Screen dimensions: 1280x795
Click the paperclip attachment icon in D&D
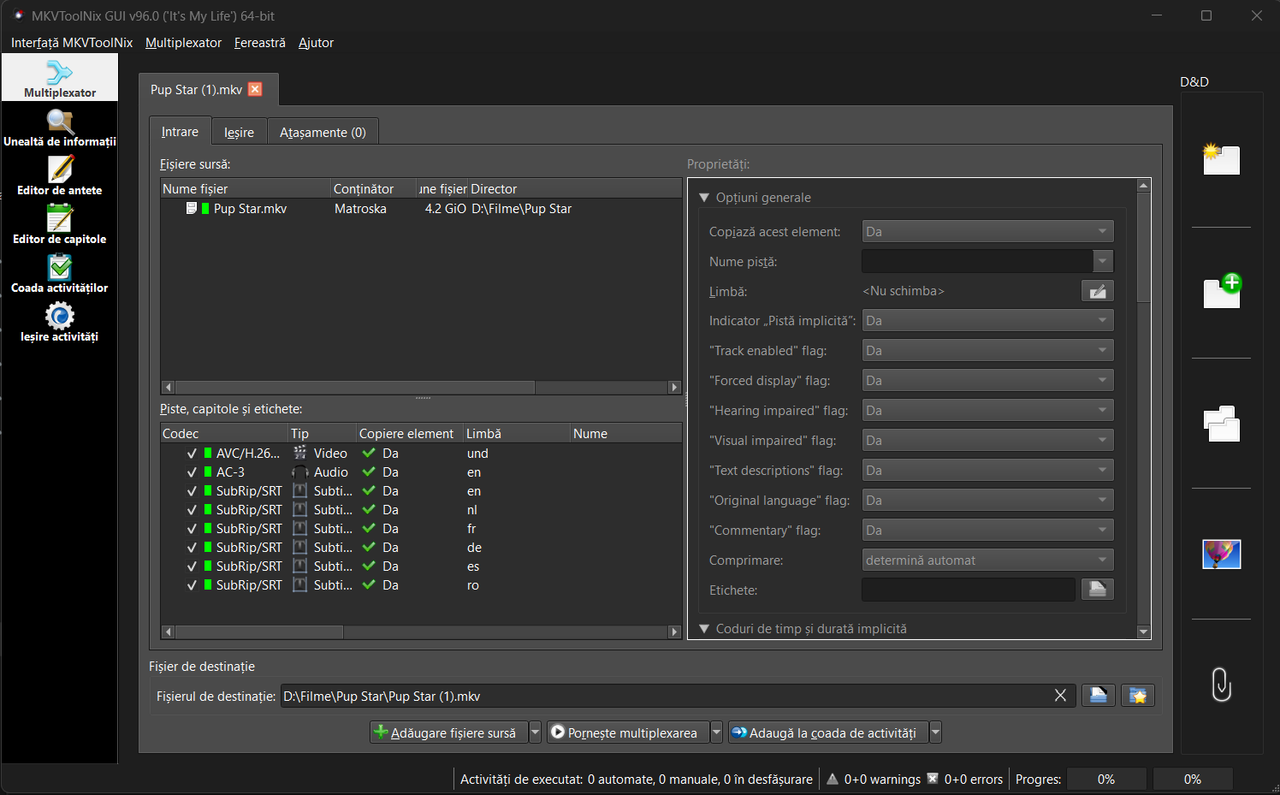coord(1221,684)
